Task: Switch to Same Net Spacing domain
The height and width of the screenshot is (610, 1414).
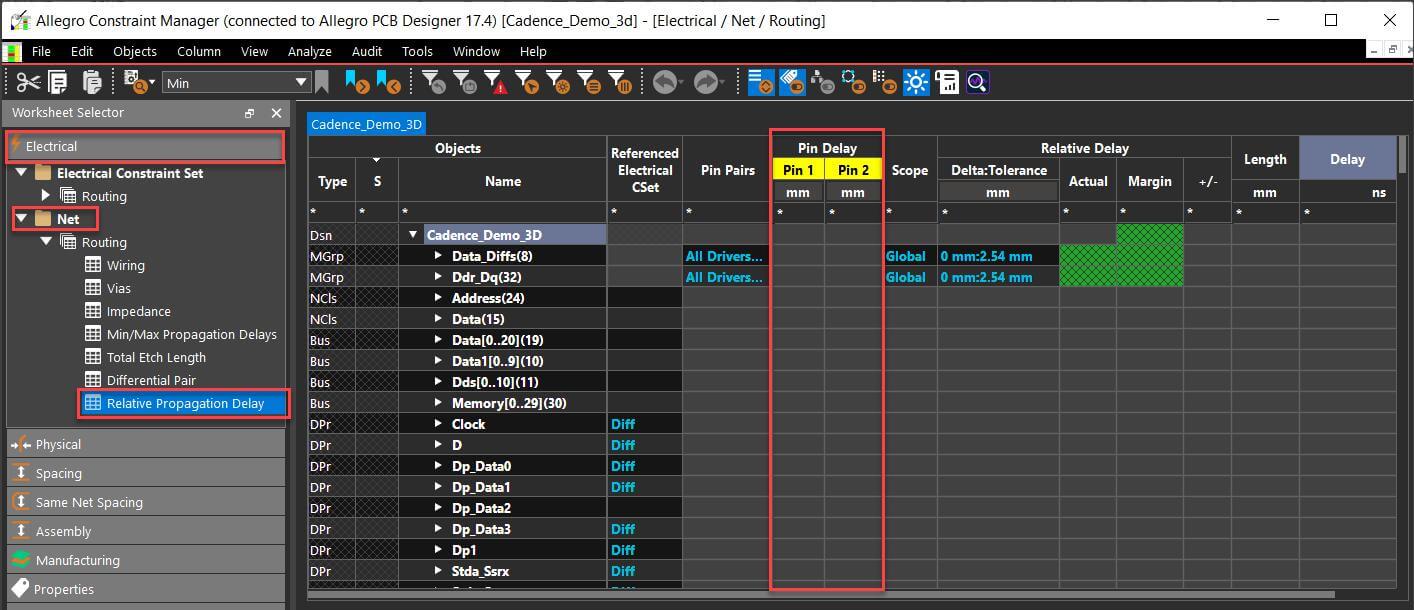Action: pyautogui.click(x=145, y=502)
